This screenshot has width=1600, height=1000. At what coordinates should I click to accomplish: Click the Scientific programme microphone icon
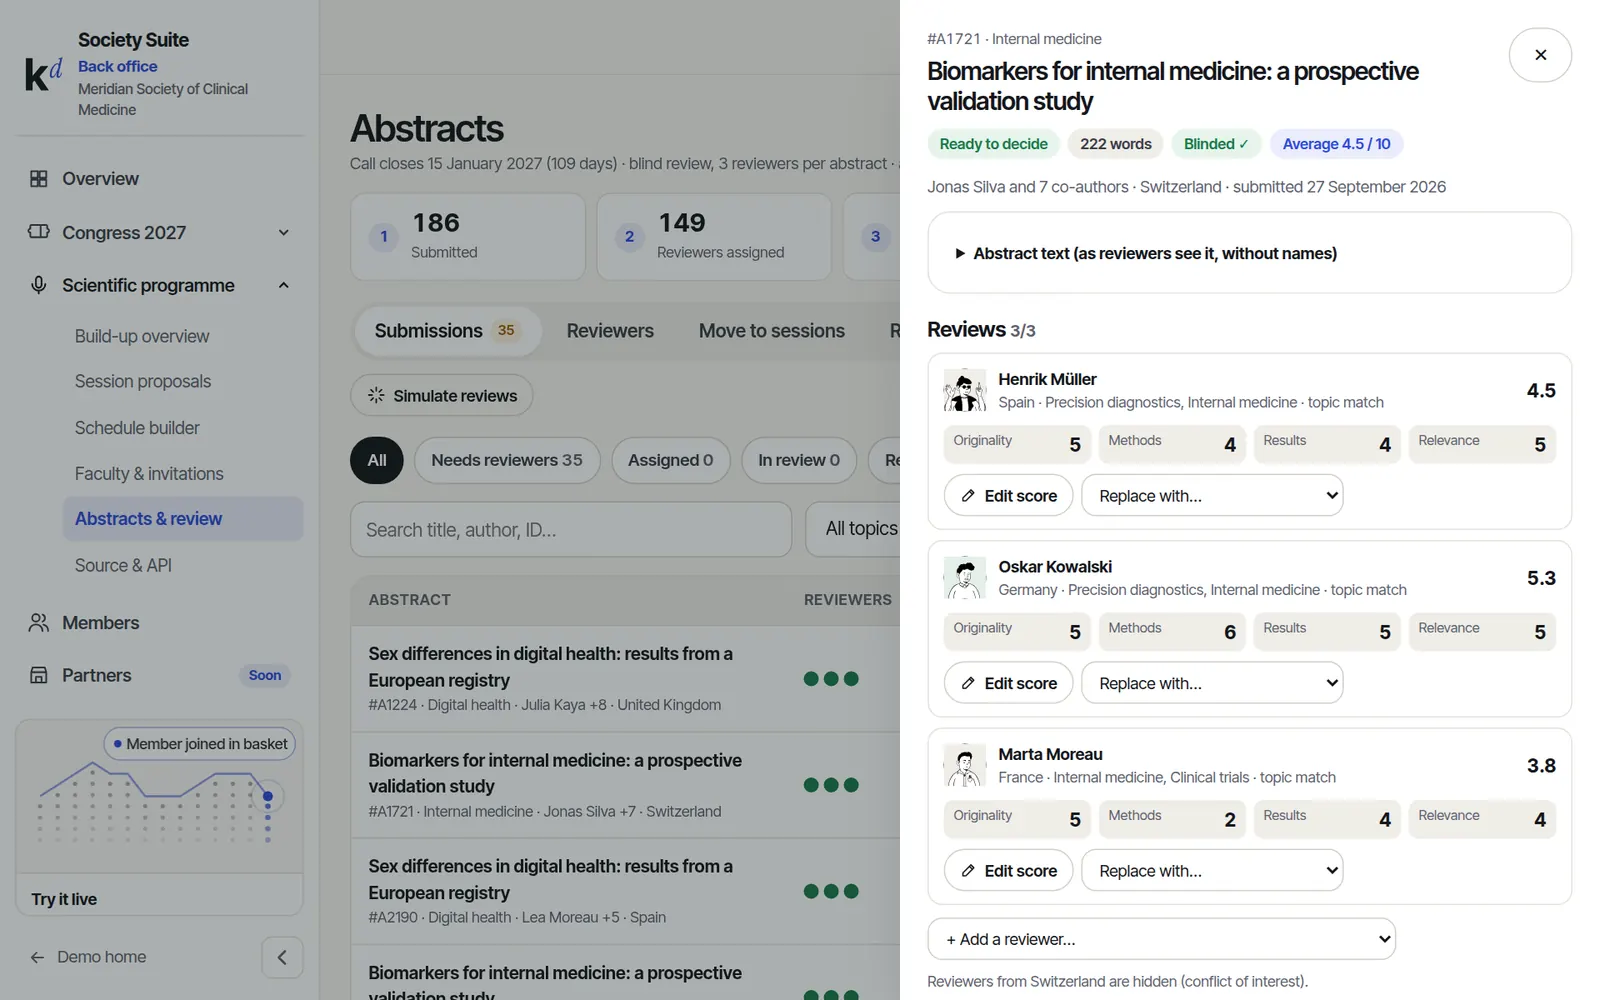coord(39,285)
